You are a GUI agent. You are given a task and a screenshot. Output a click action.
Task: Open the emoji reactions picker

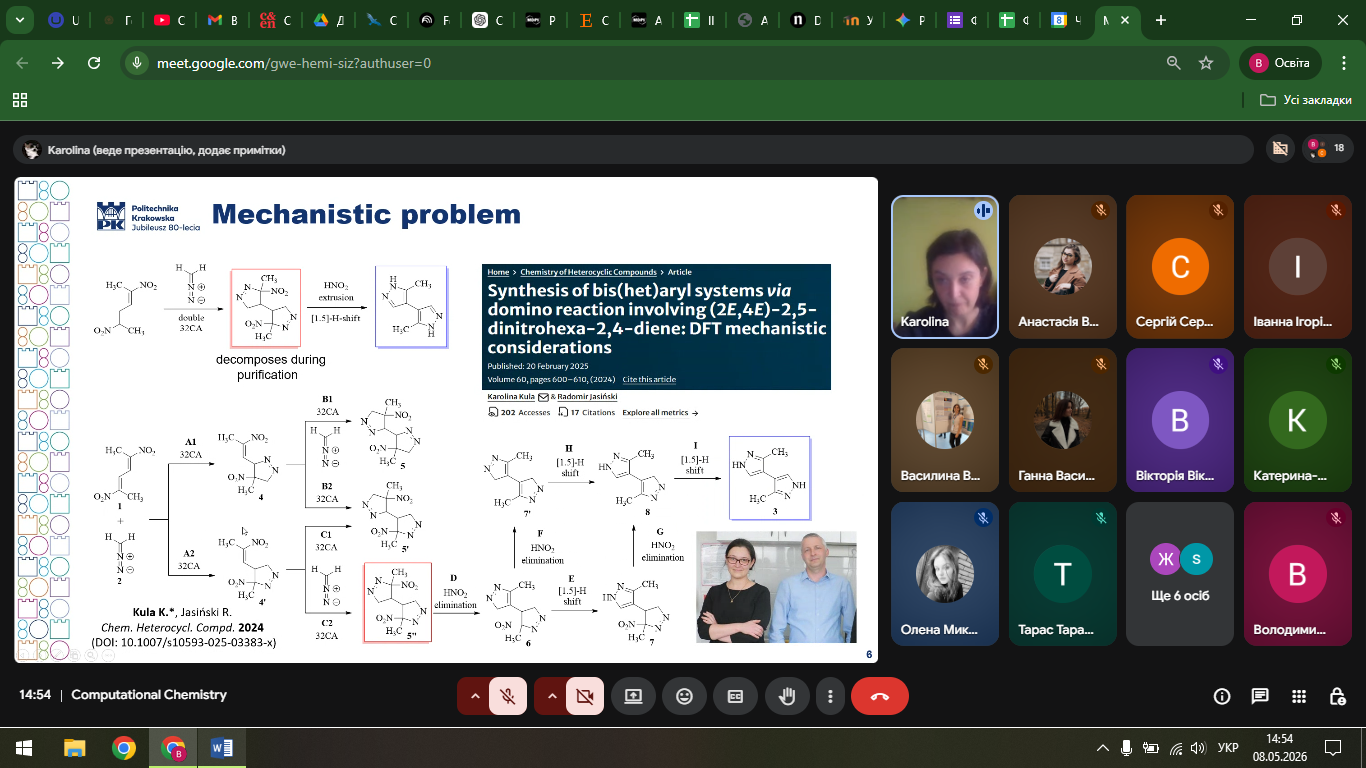pyautogui.click(x=684, y=696)
